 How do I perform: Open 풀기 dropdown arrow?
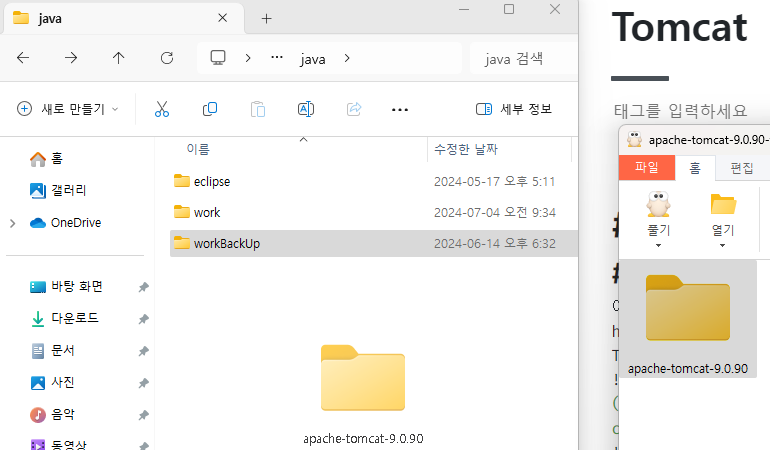659,245
